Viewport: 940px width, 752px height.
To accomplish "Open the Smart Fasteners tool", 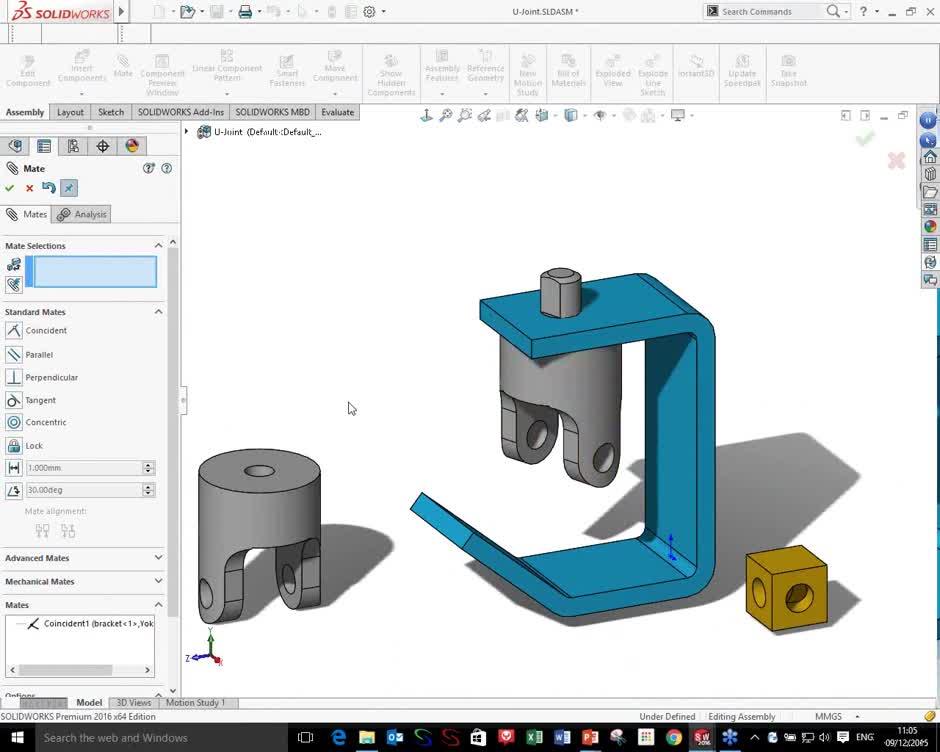I will (287, 68).
